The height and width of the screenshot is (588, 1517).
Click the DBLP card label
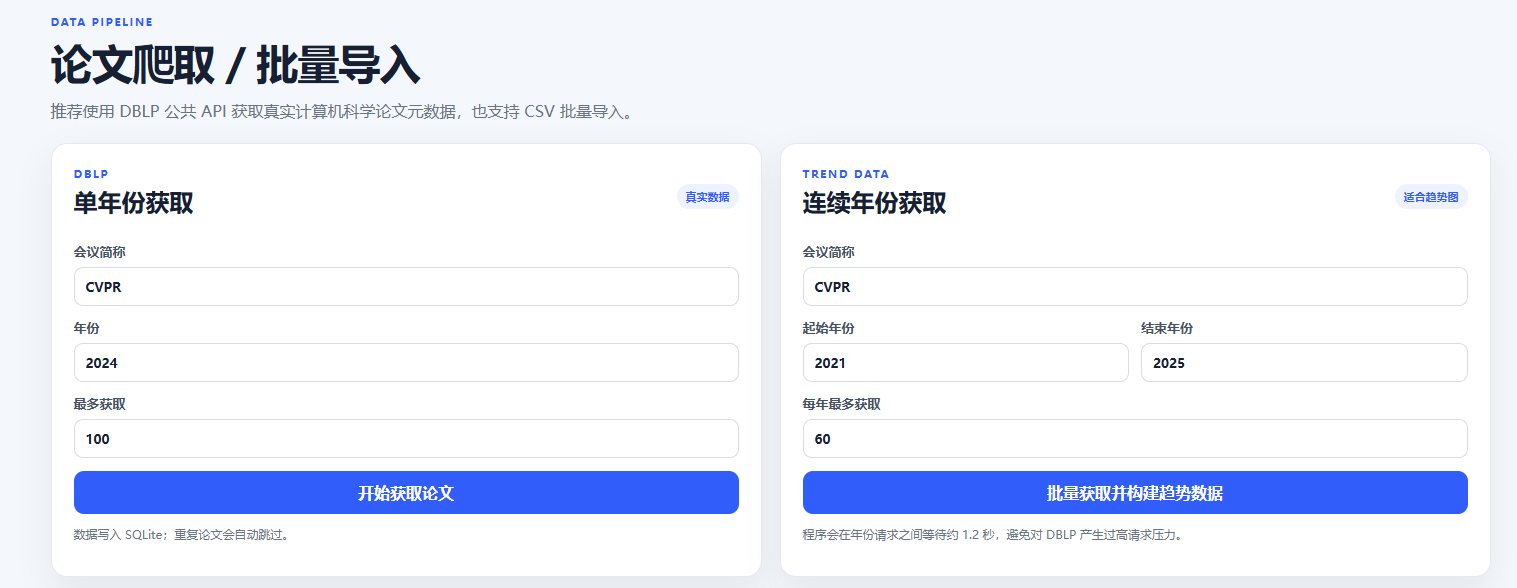coord(91,174)
